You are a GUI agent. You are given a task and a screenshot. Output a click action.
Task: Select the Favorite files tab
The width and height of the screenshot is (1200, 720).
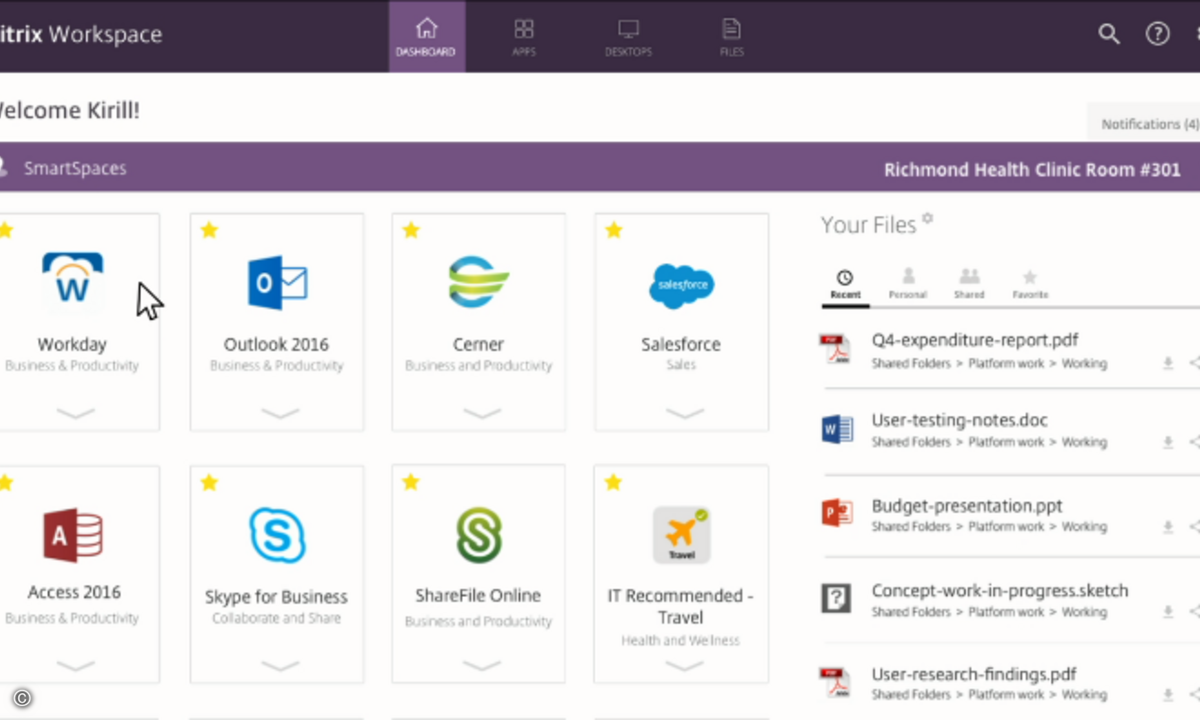(1030, 285)
